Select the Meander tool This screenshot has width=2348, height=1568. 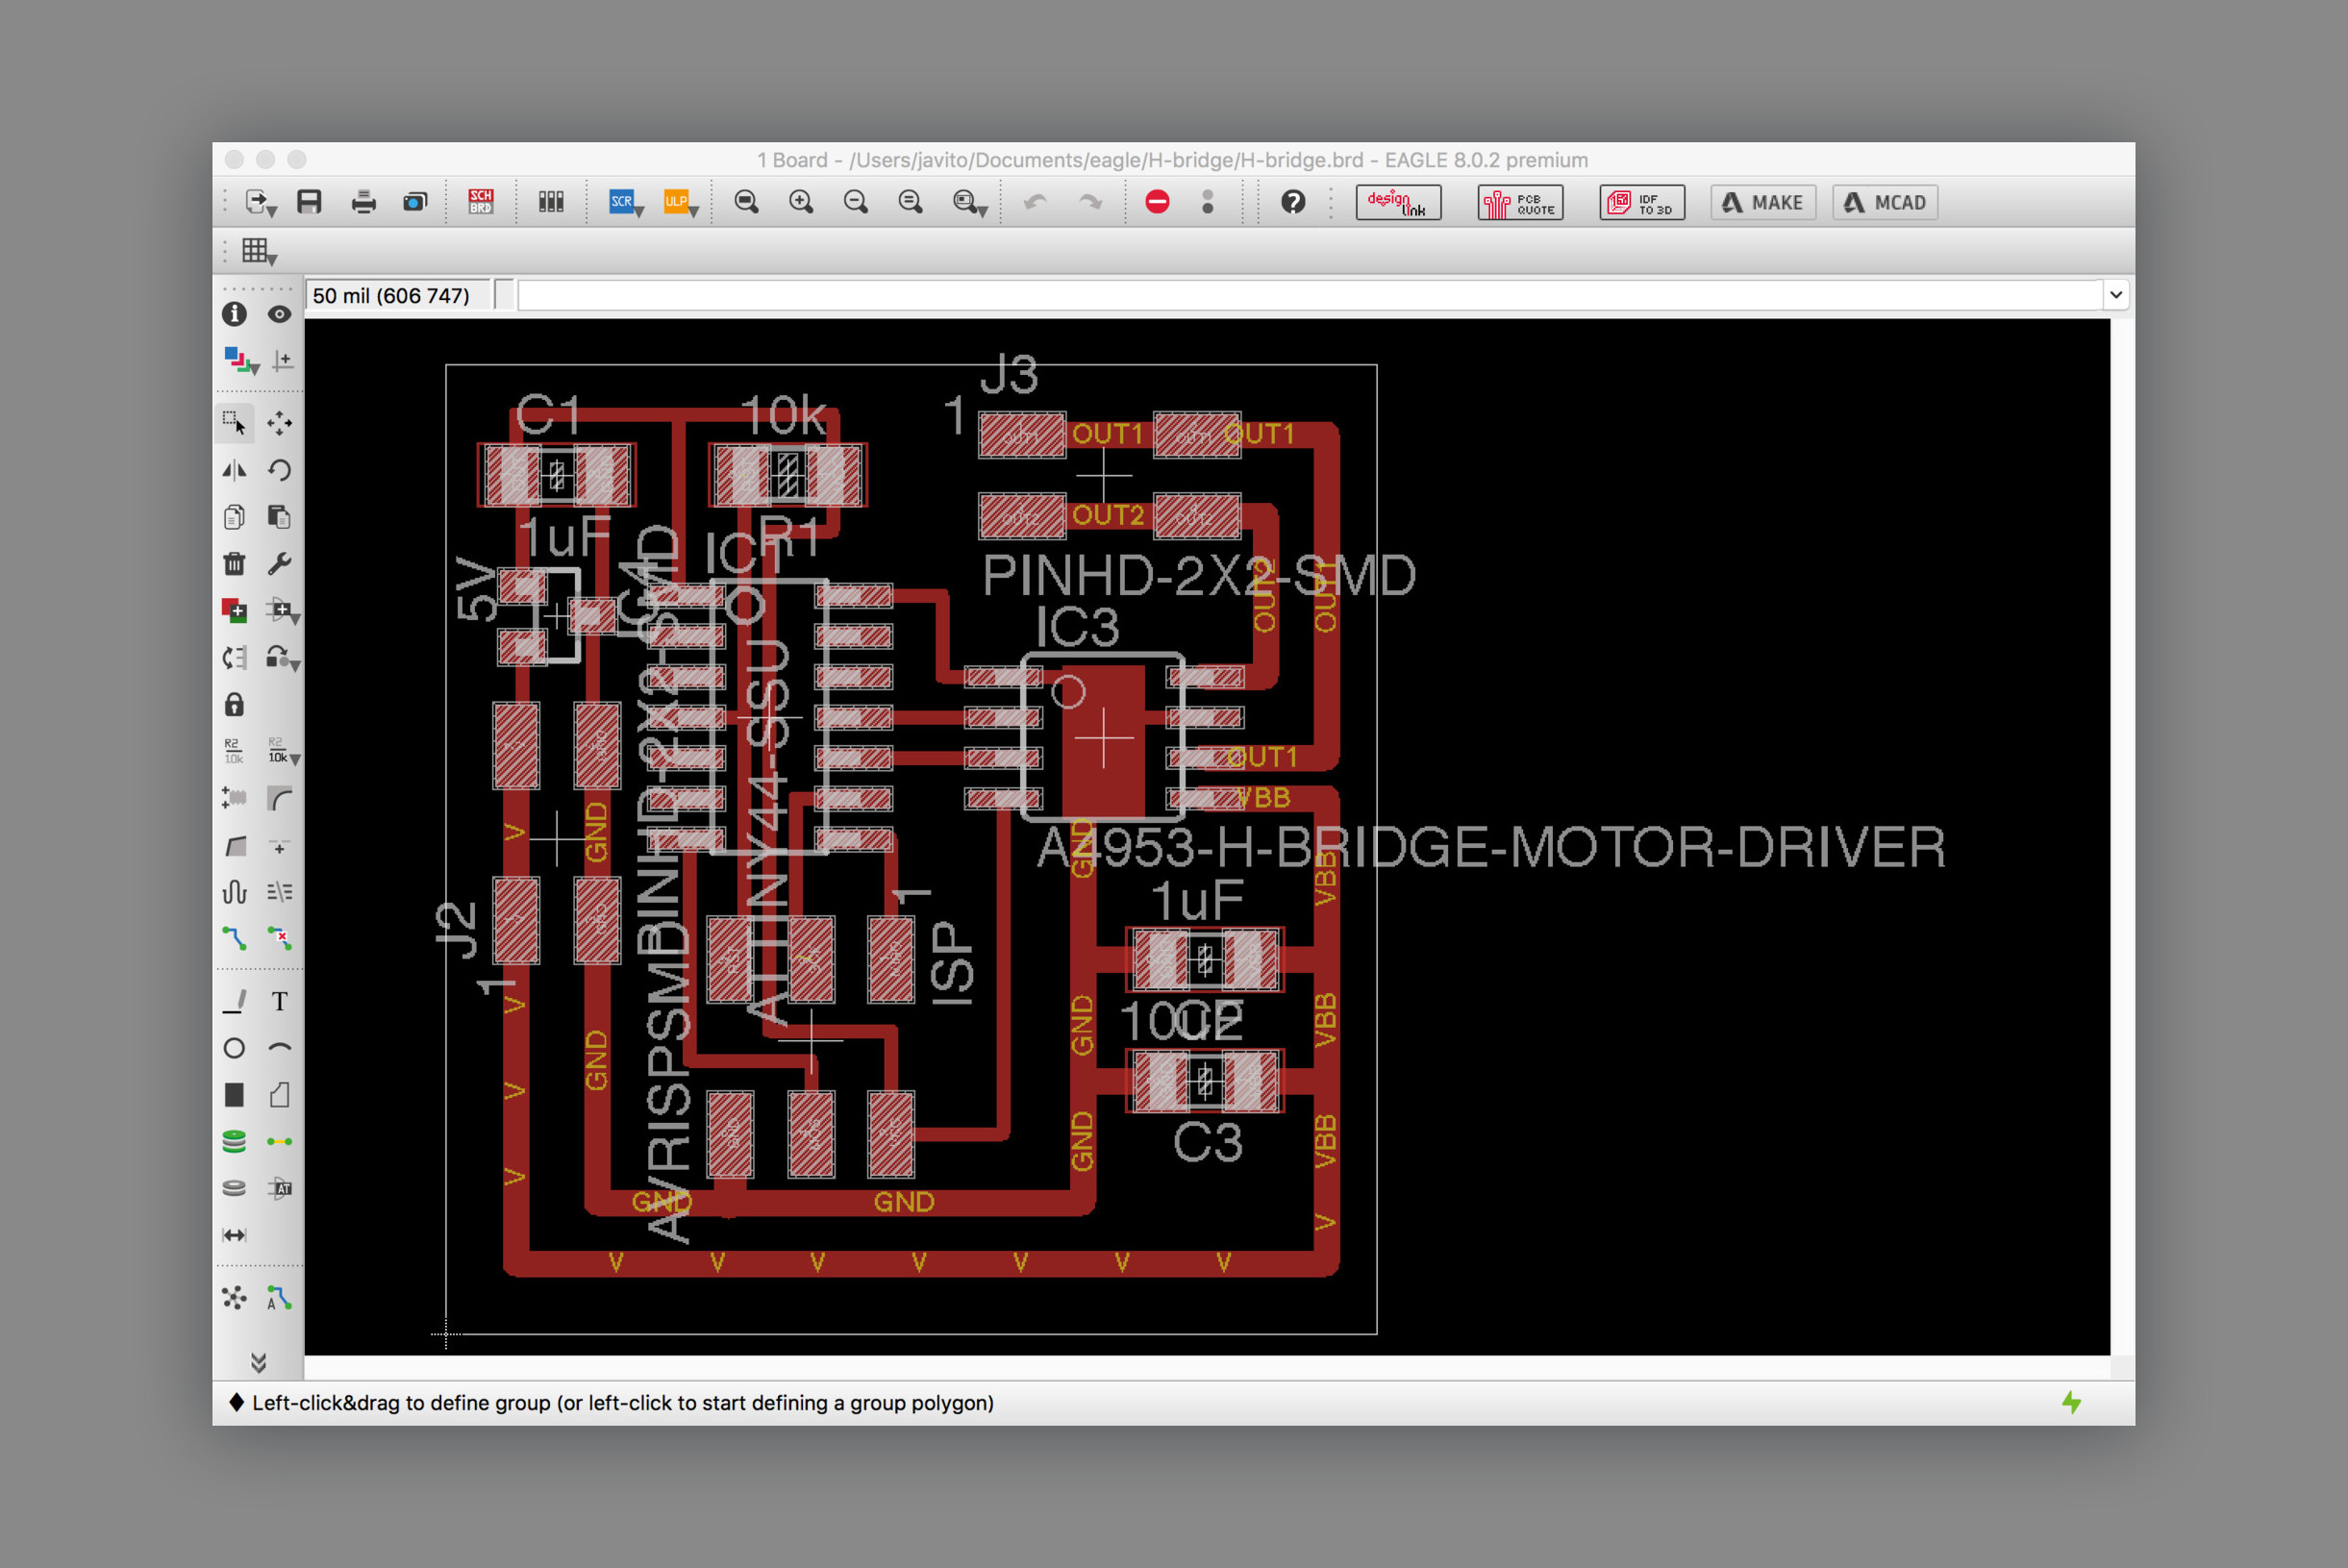click(x=234, y=892)
